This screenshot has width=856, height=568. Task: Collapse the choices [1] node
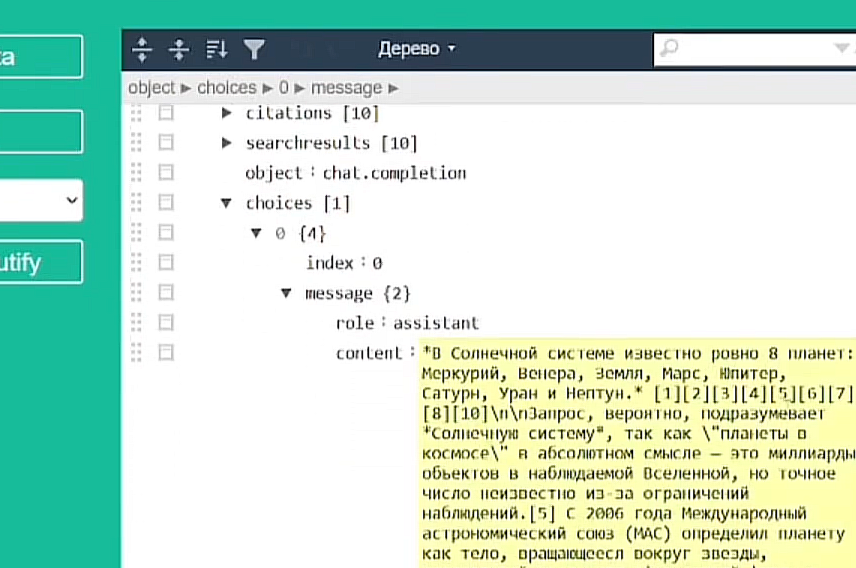pos(227,203)
